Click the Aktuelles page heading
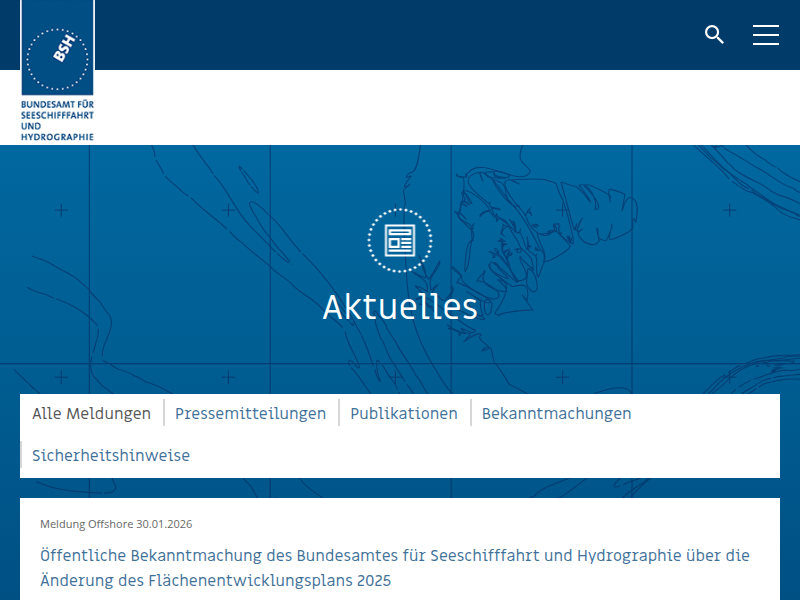 pyautogui.click(x=400, y=307)
